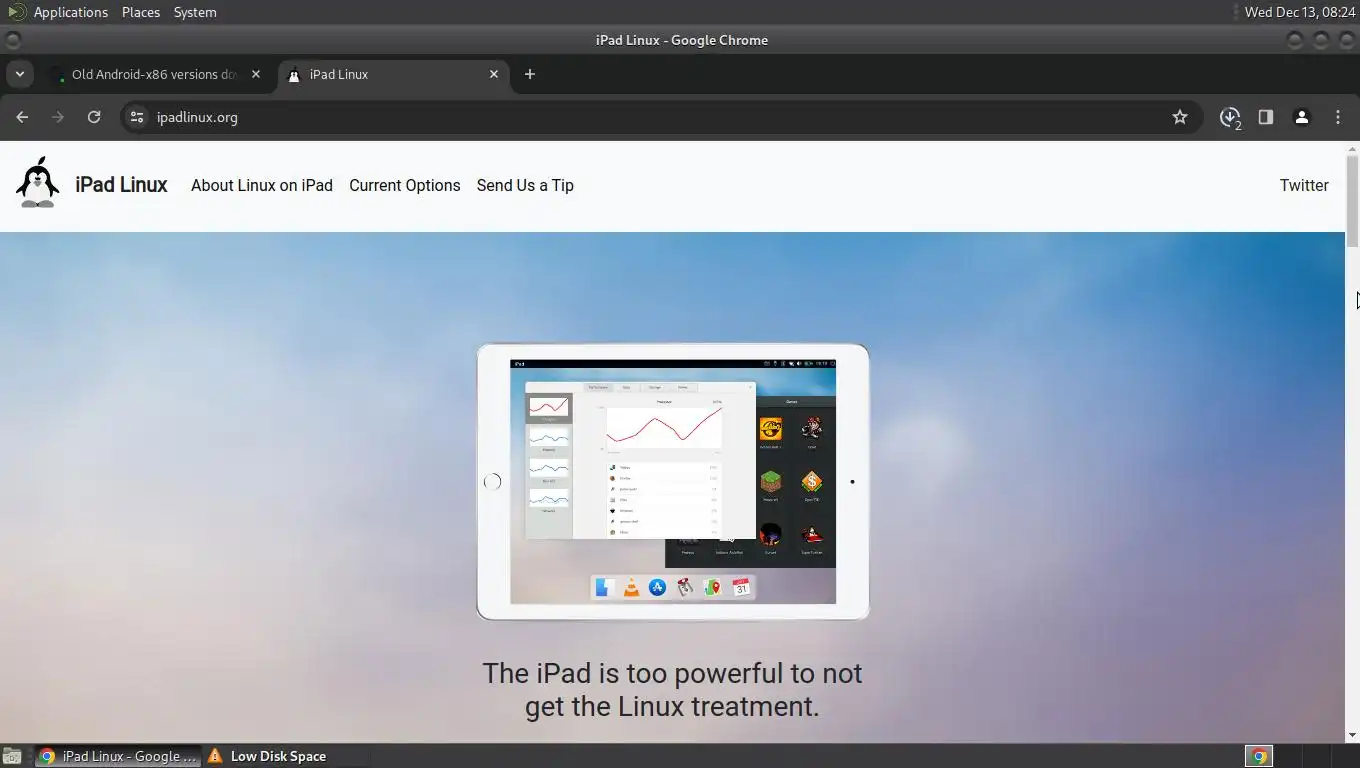Click the browser forward arrow
The width and height of the screenshot is (1360, 768).
click(58, 117)
